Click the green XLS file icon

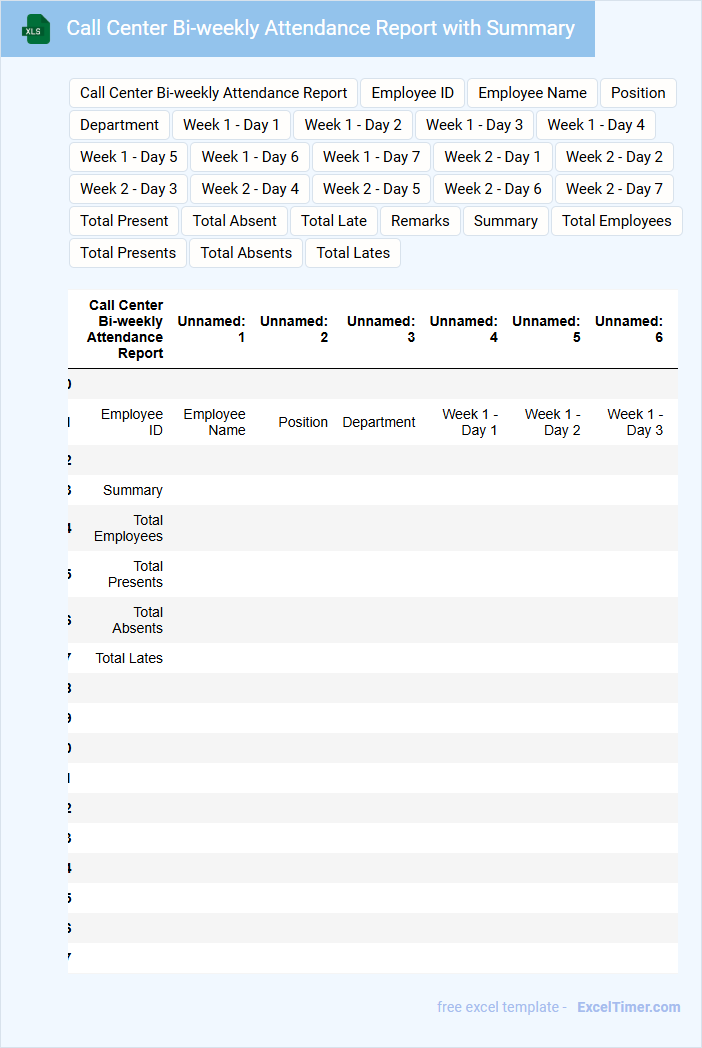pyautogui.click(x=35, y=29)
